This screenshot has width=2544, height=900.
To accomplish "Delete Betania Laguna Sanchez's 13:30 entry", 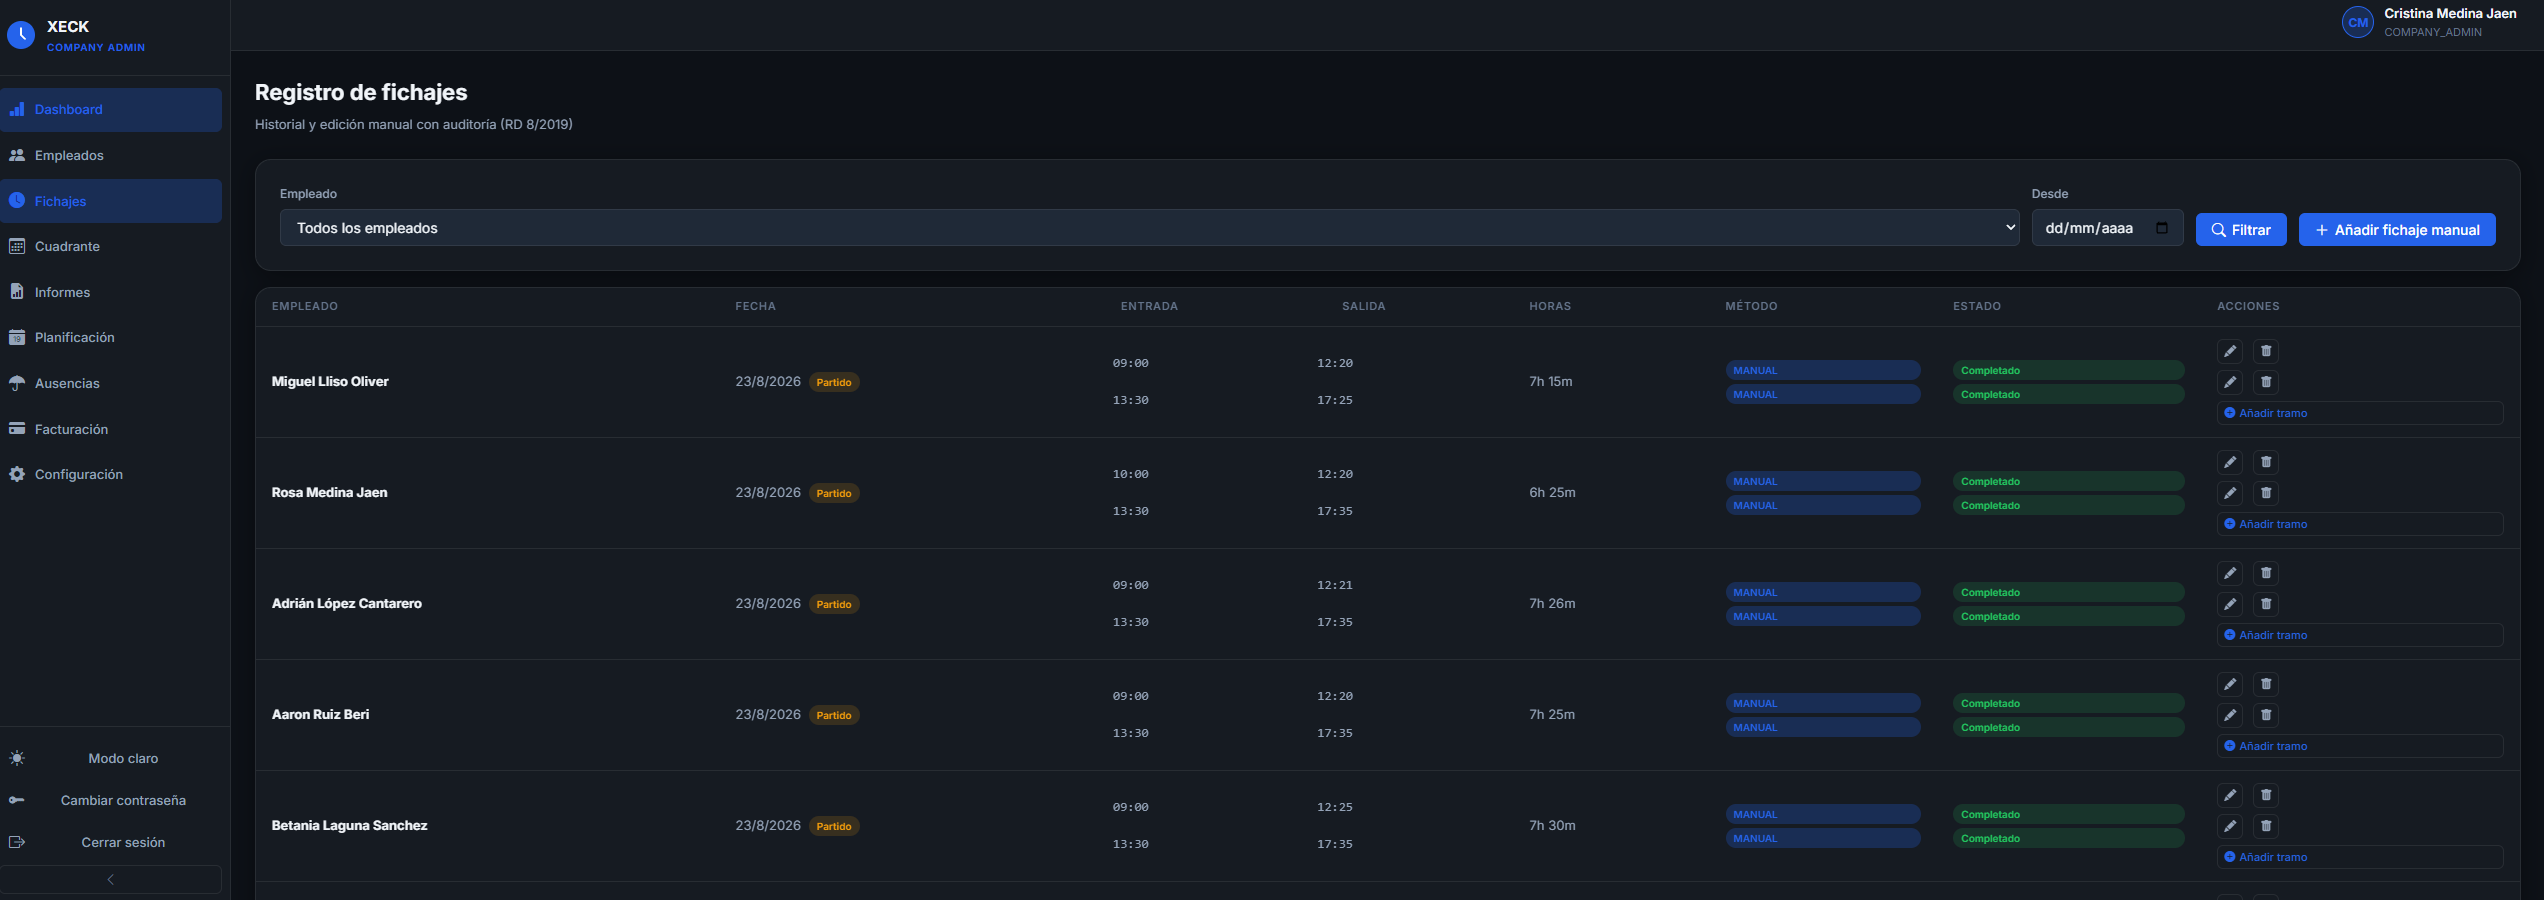I will click(2266, 826).
